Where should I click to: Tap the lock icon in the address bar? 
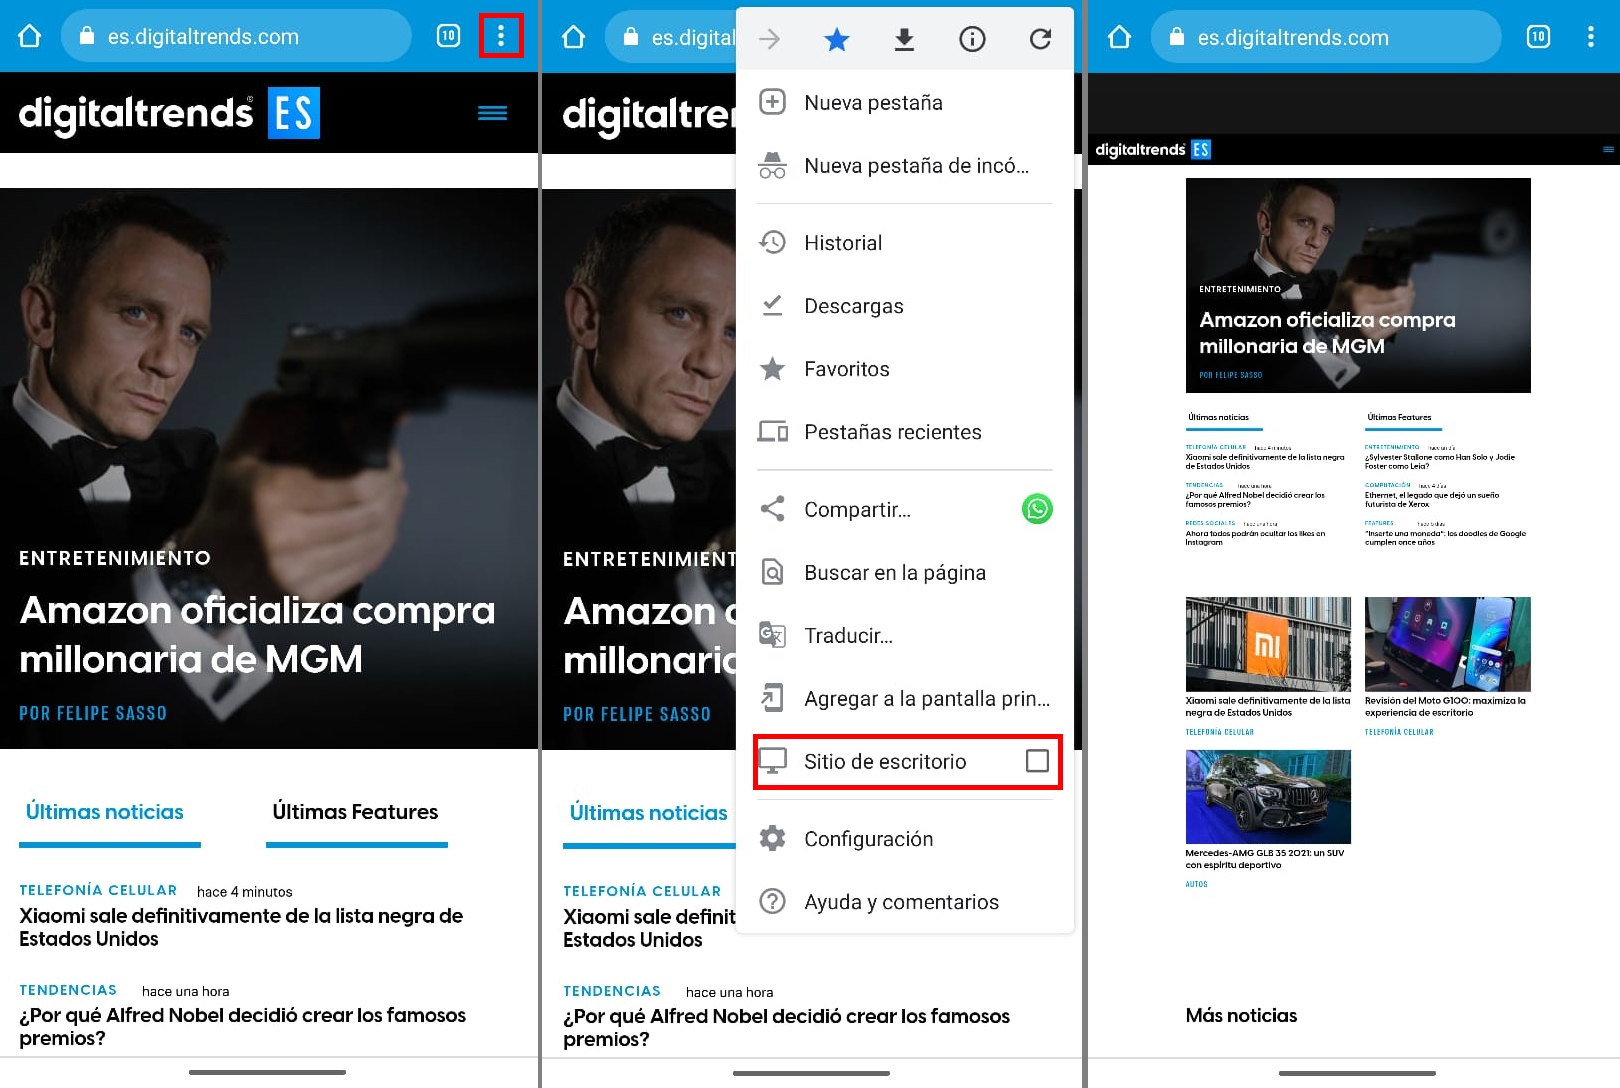(x=86, y=36)
